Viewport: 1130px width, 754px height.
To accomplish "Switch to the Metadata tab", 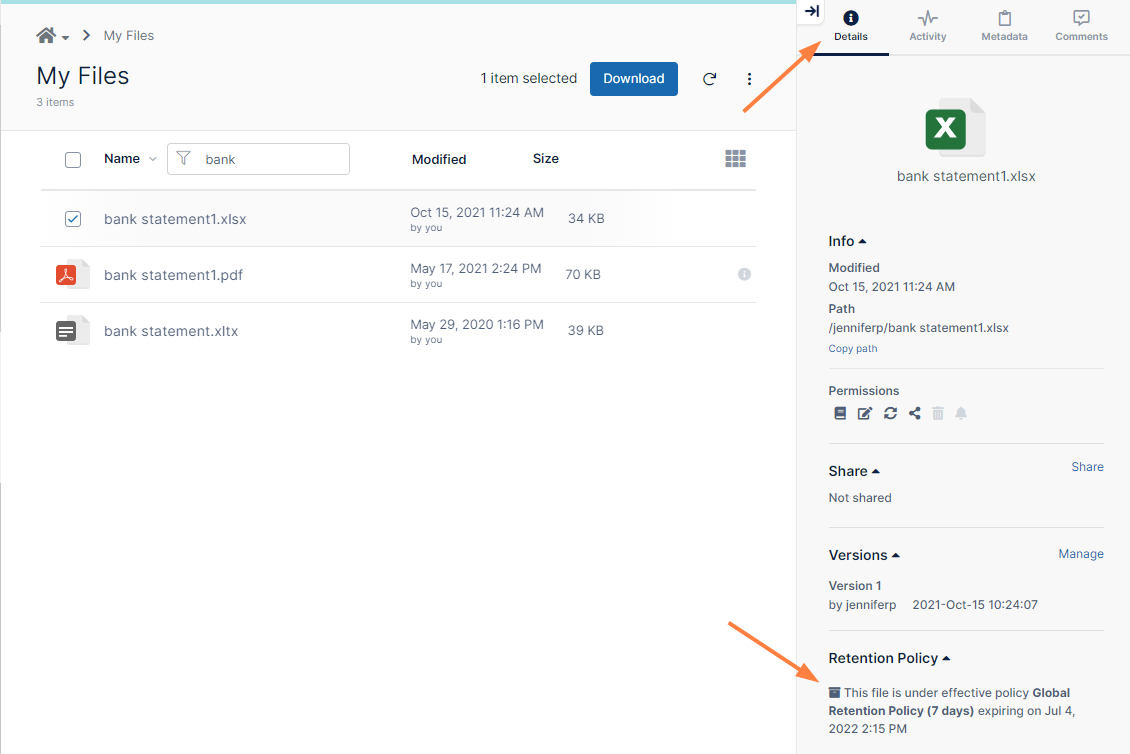I will coord(1004,27).
